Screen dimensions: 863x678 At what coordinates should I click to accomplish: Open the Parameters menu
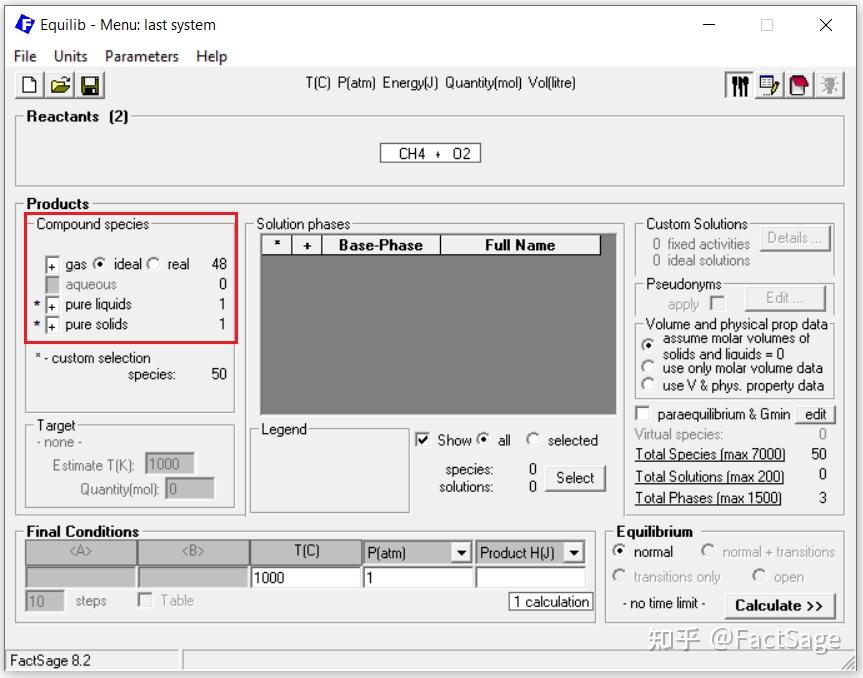click(142, 56)
